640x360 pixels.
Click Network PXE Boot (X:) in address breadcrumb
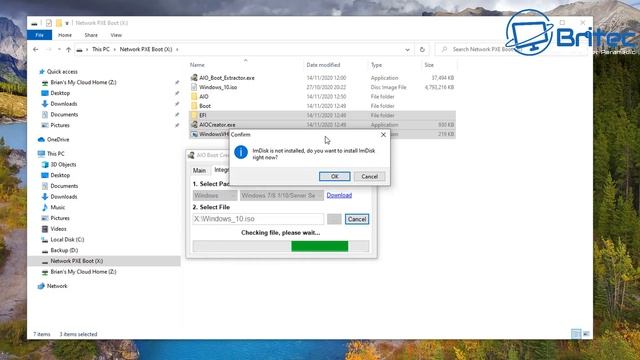tap(146, 49)
